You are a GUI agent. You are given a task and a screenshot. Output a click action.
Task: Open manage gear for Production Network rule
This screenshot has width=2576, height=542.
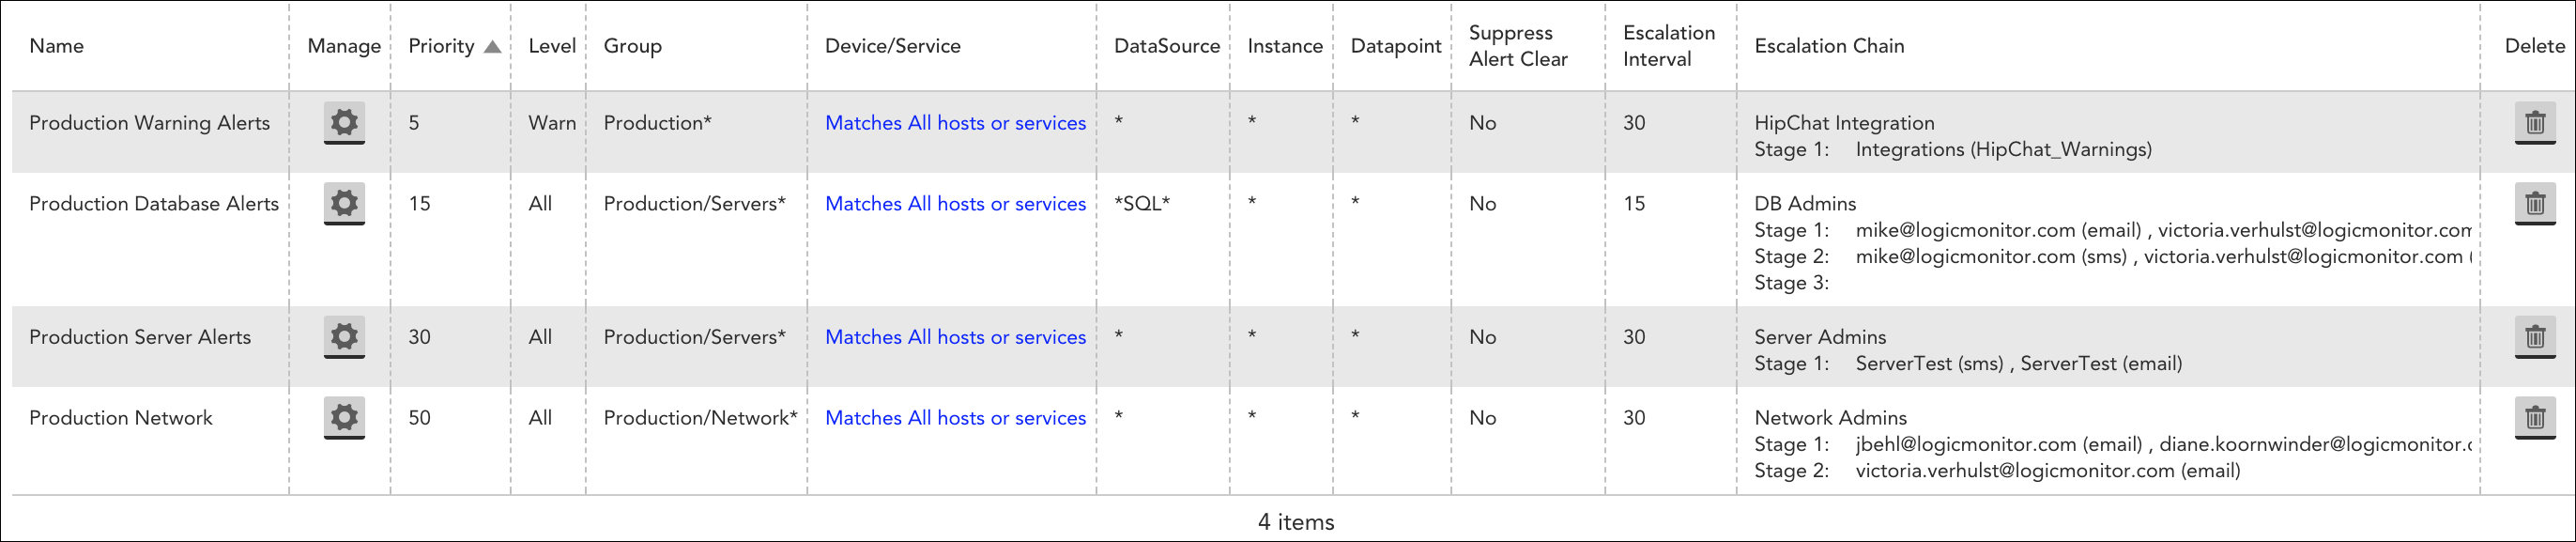(344, 418)
